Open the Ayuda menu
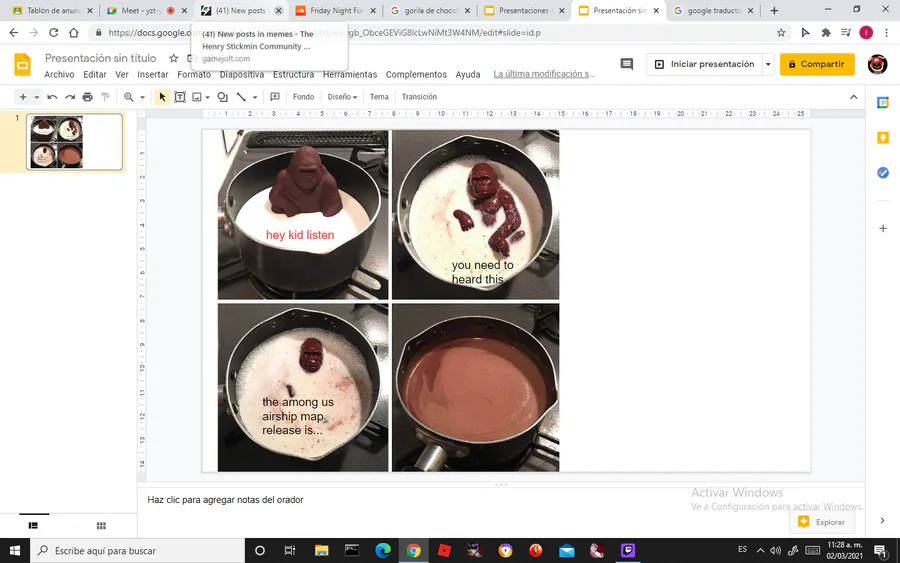 coord(468,75)
